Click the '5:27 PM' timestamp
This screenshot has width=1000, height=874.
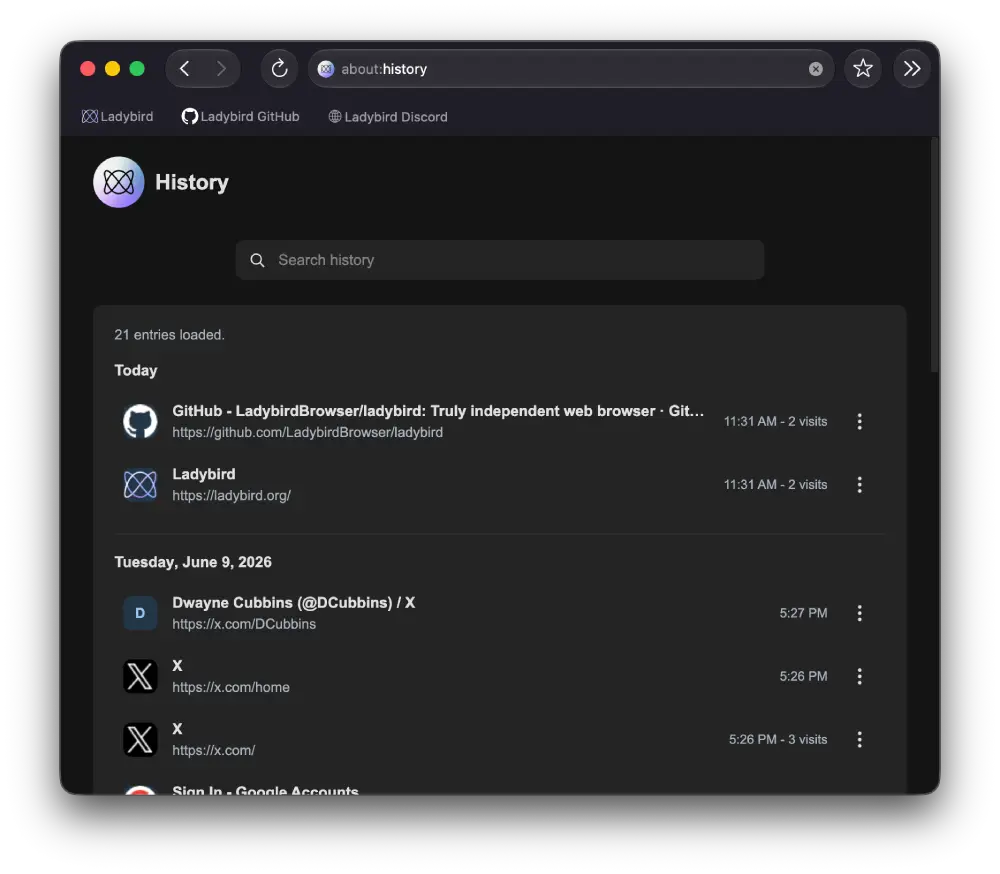[x=804, y=613]
